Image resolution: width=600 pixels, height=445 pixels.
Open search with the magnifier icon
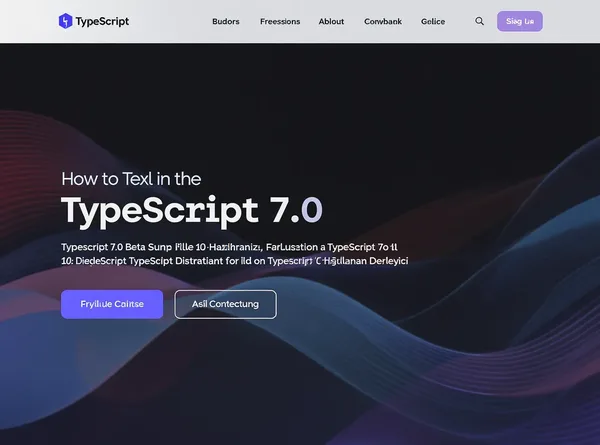tap(479, 21)
